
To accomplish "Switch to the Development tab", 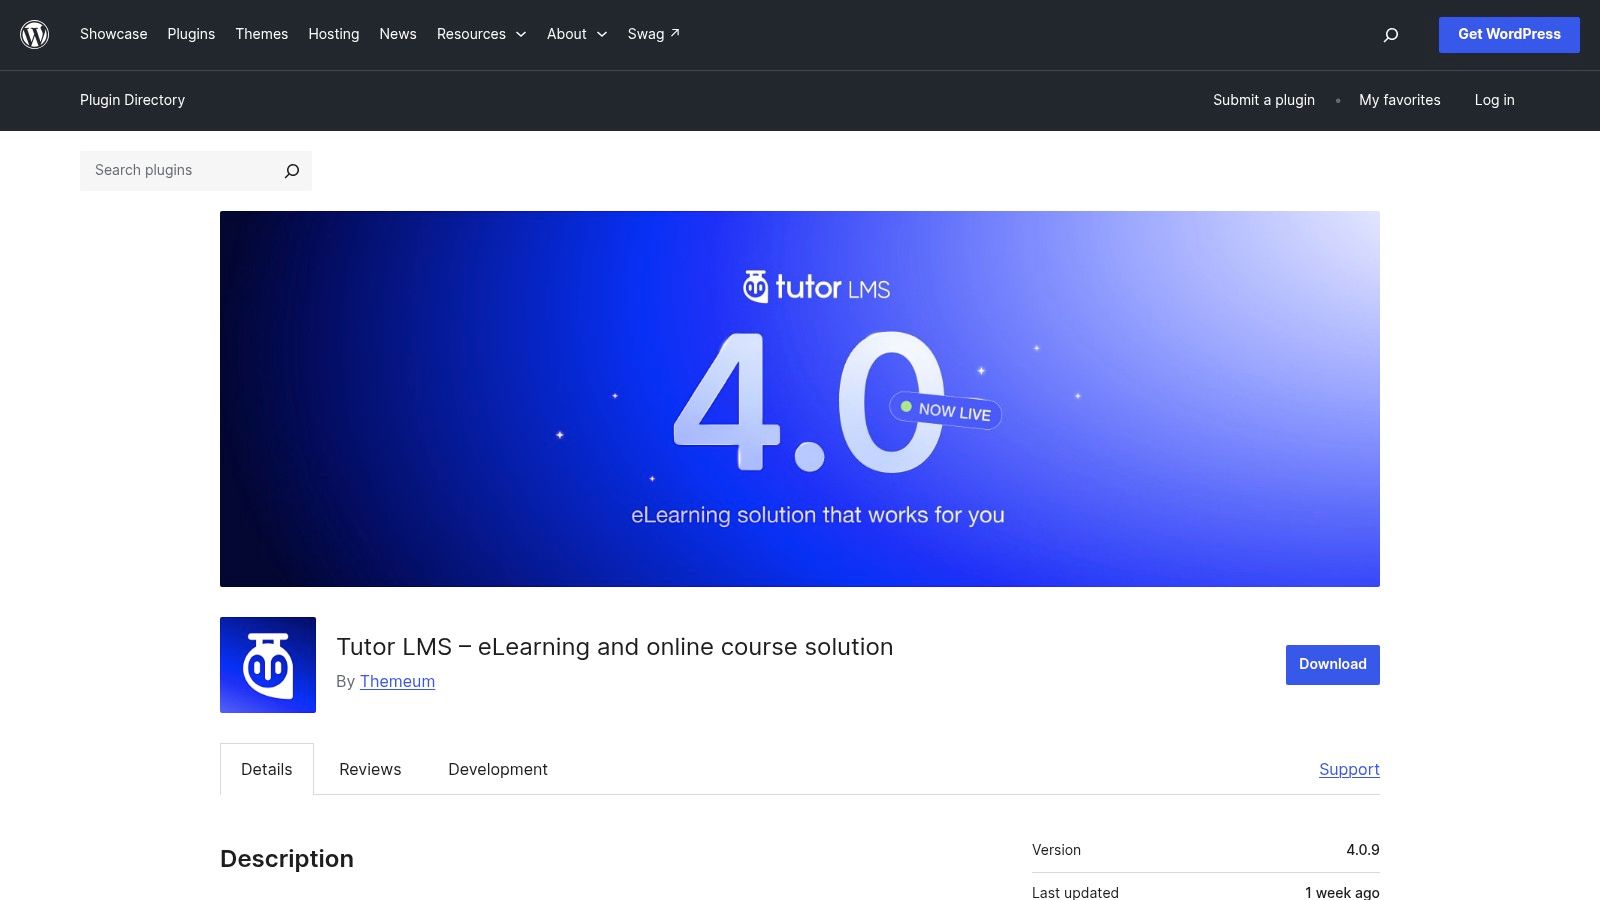I will click(498, 769).
